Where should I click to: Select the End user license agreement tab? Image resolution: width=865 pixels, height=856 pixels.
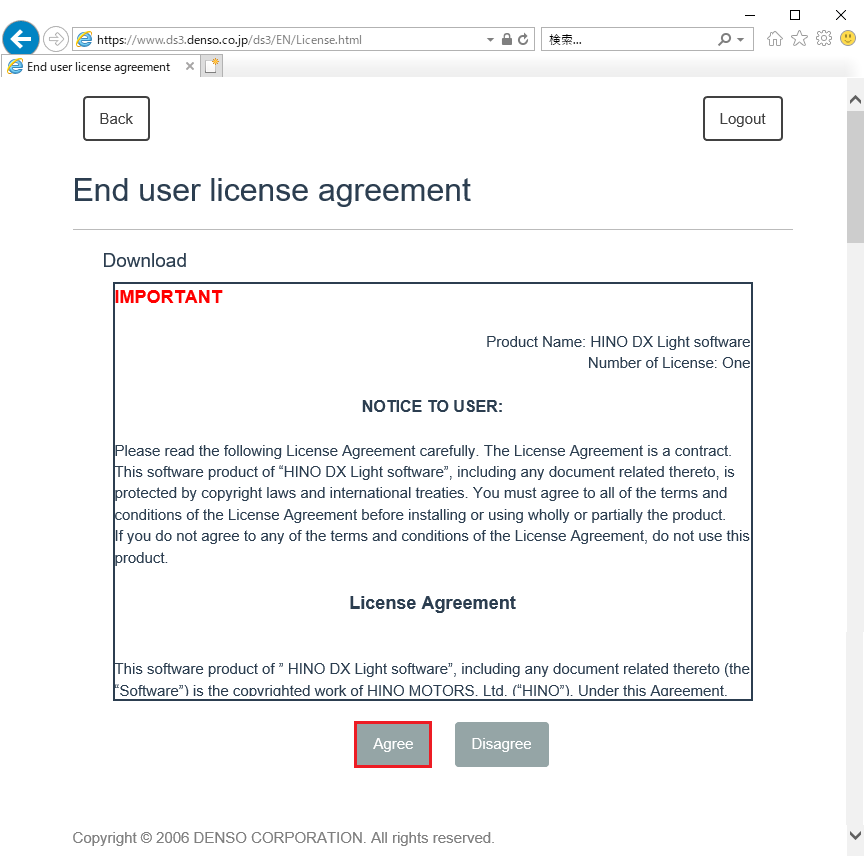[x=99, y=66]
